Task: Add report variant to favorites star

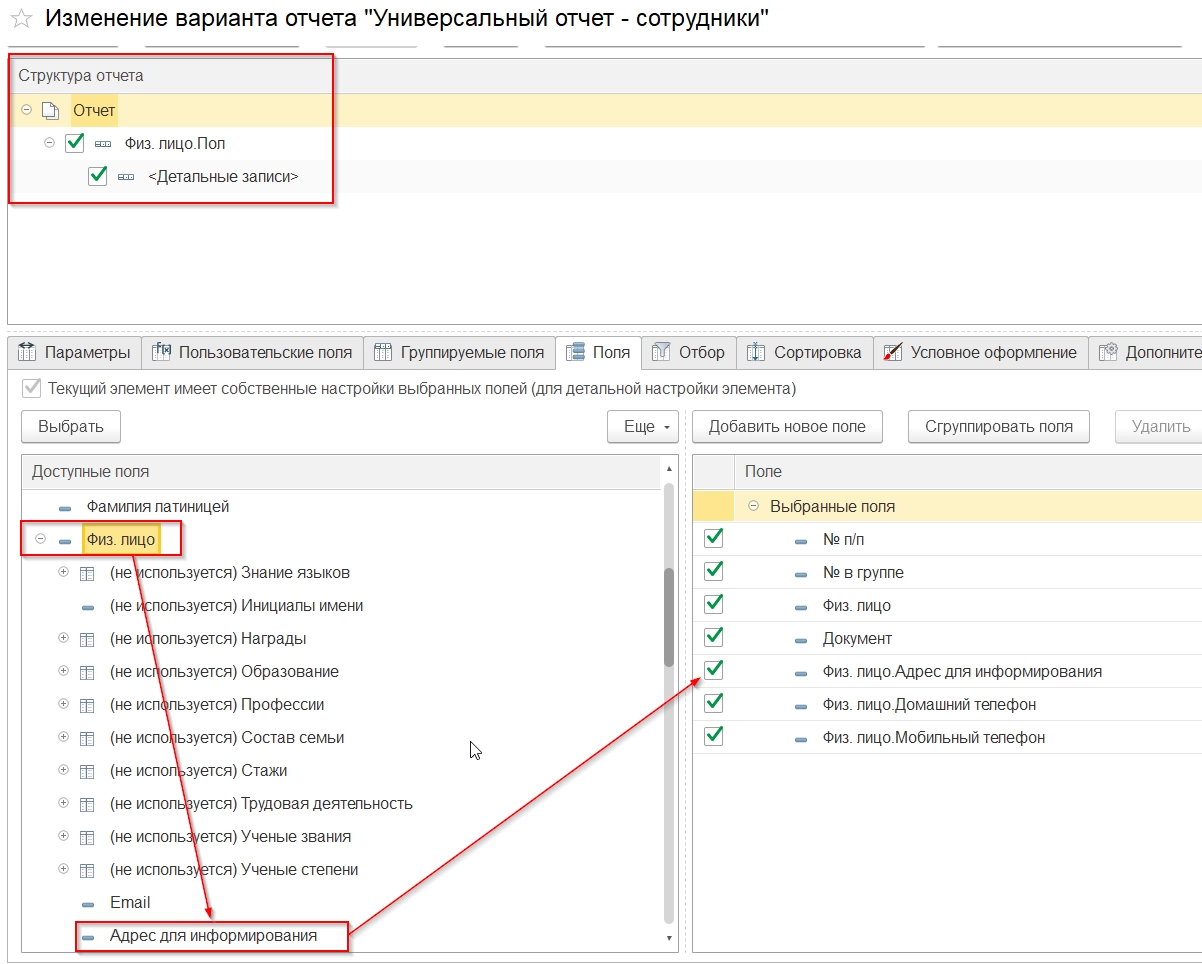Action: [20, 20]
